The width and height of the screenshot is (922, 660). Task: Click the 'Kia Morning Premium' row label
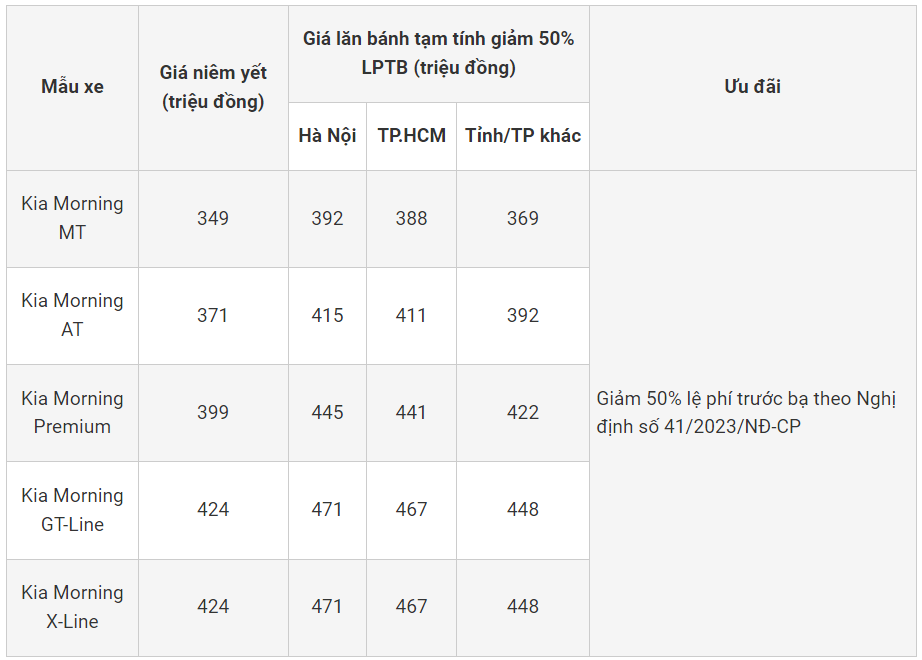click(x=72, y=412)
